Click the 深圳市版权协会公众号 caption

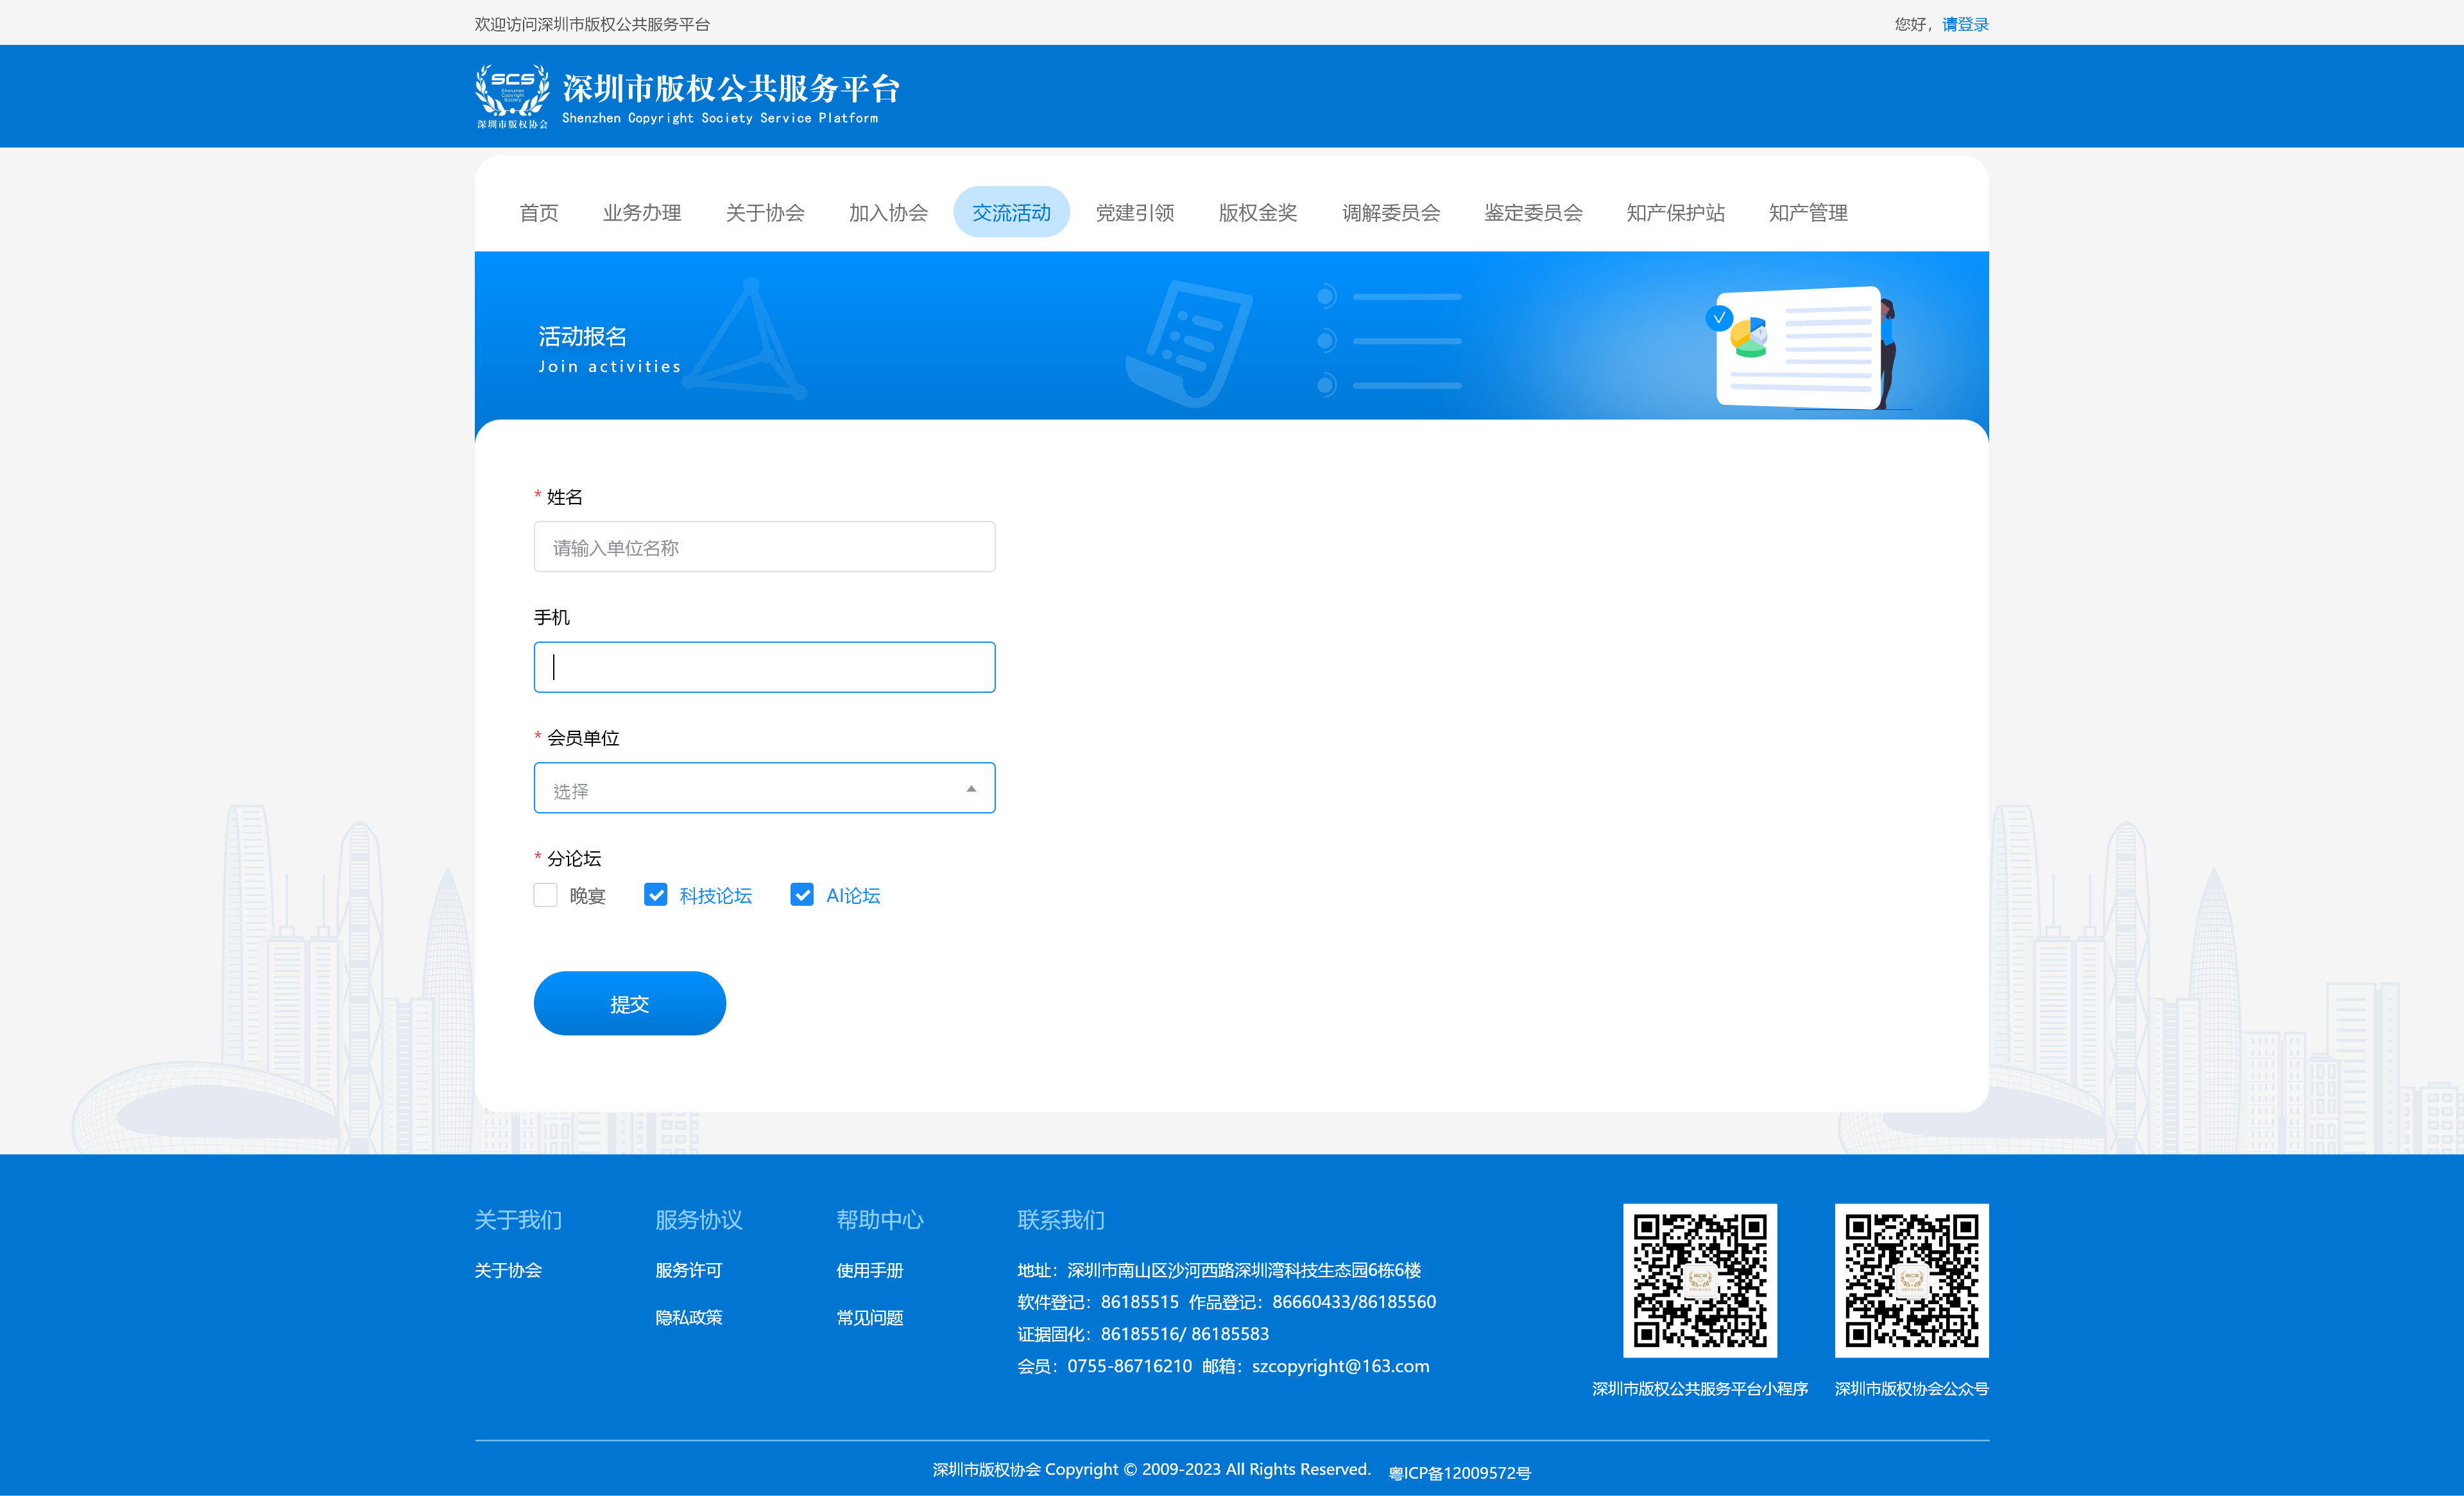tap(1912, 1389)
